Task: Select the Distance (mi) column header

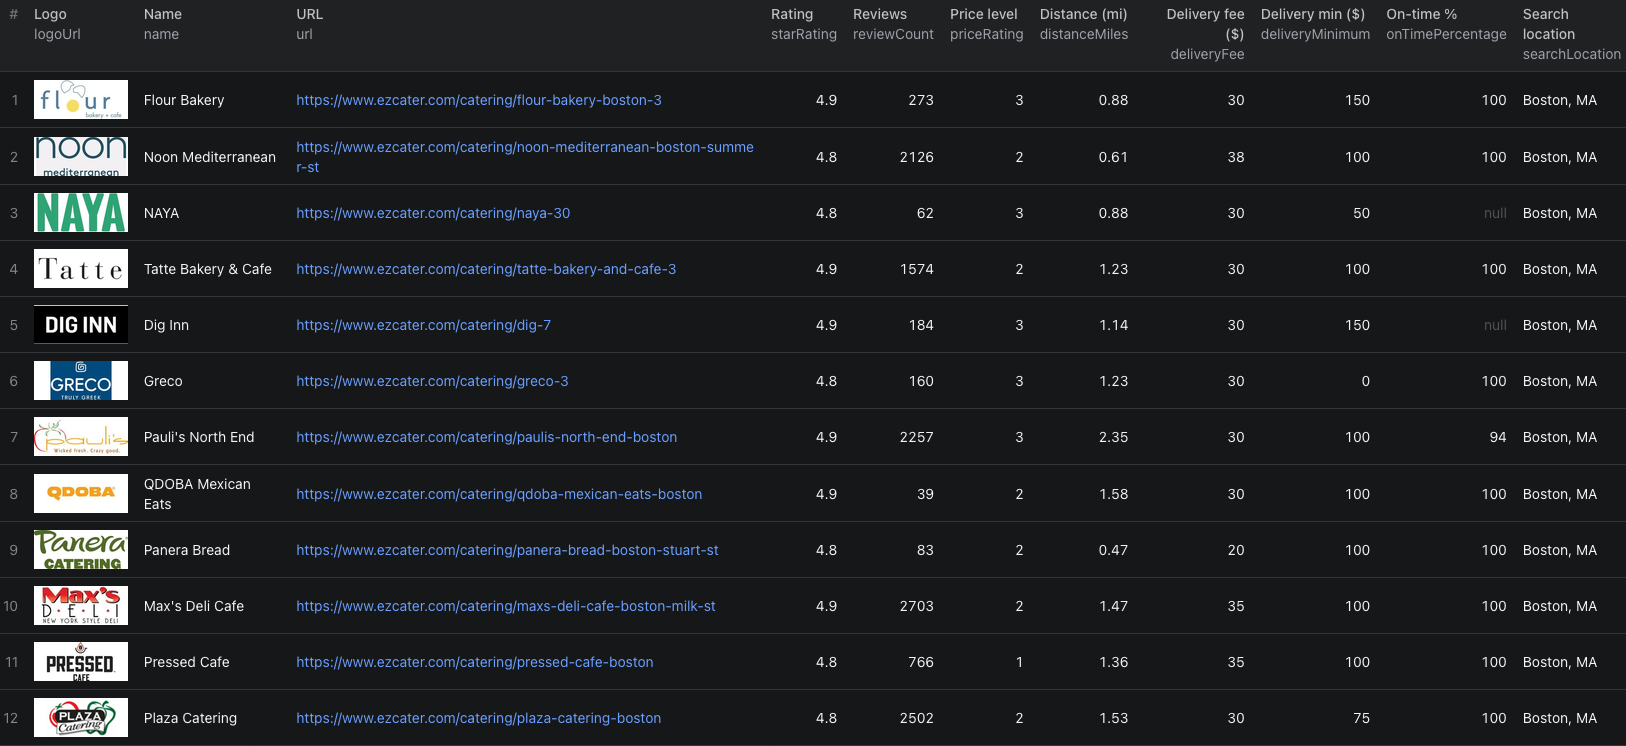Action: [x=1084, y=24]
